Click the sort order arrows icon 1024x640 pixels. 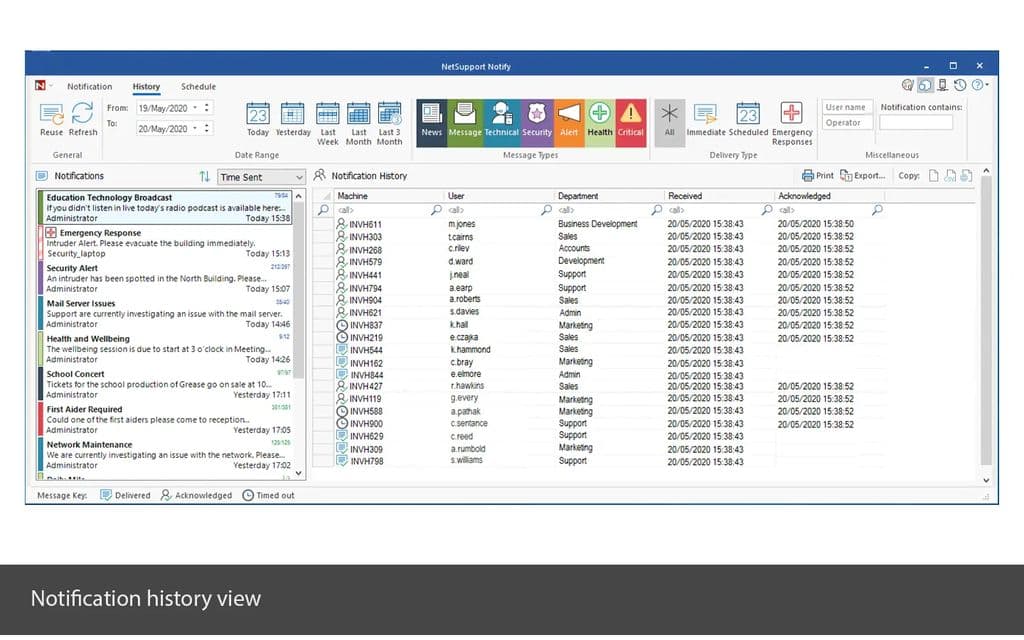[205, 177]
